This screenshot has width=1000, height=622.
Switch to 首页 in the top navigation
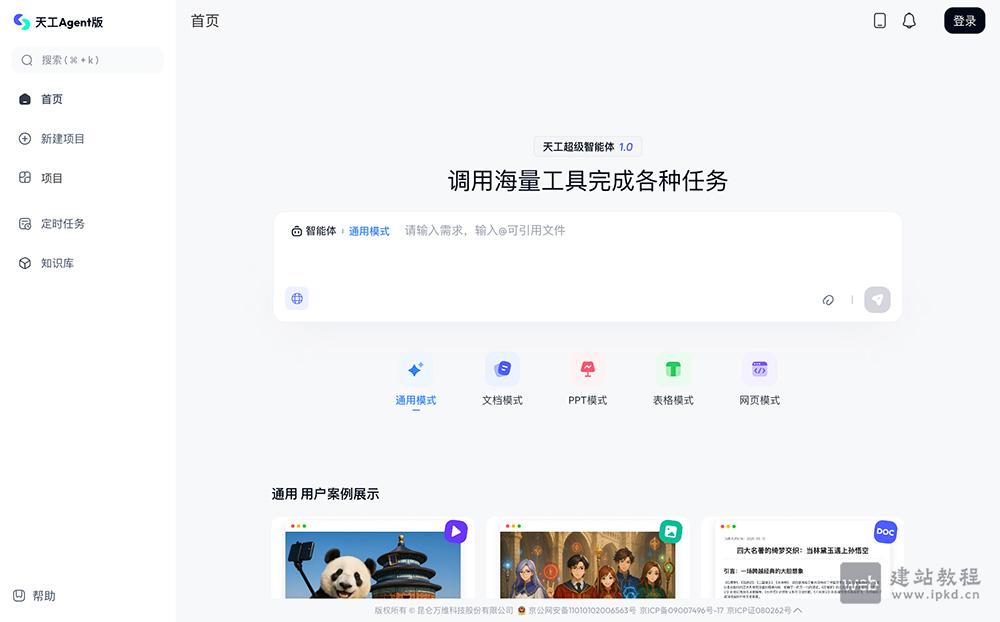pyautogui.click(x=204, y=20)
